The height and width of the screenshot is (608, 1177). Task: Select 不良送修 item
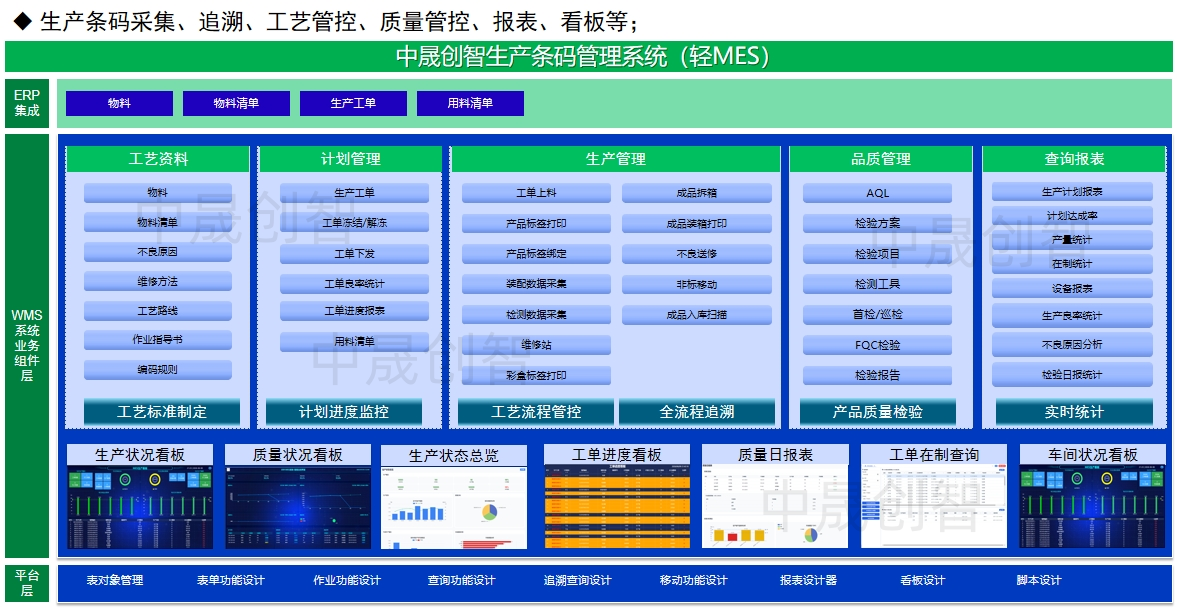tap(697, 254)
